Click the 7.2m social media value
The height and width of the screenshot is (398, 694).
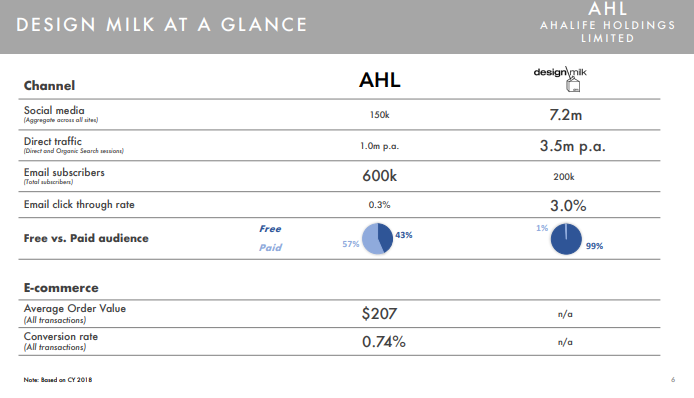(566, 115)
